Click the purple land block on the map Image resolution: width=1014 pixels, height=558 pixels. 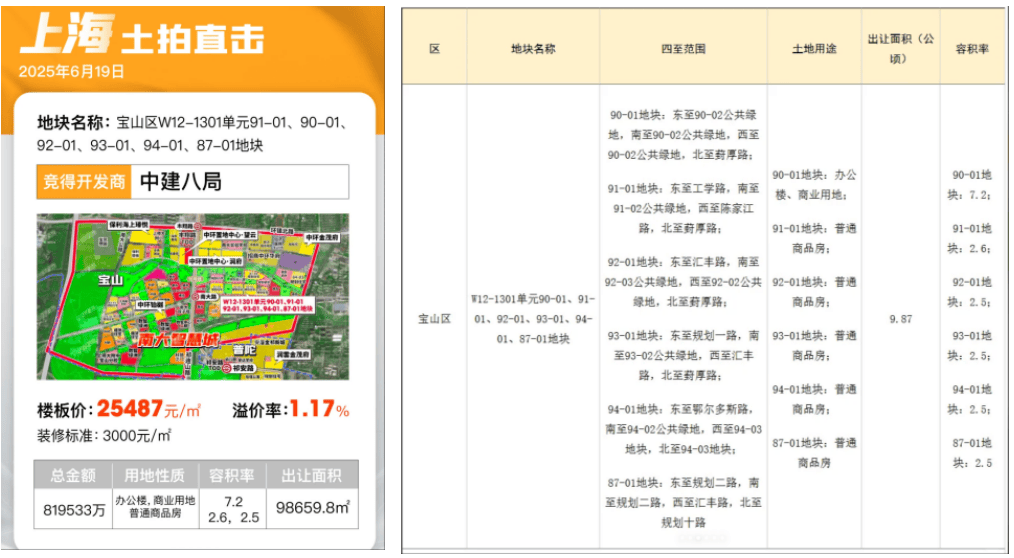(x=293, y=263)
